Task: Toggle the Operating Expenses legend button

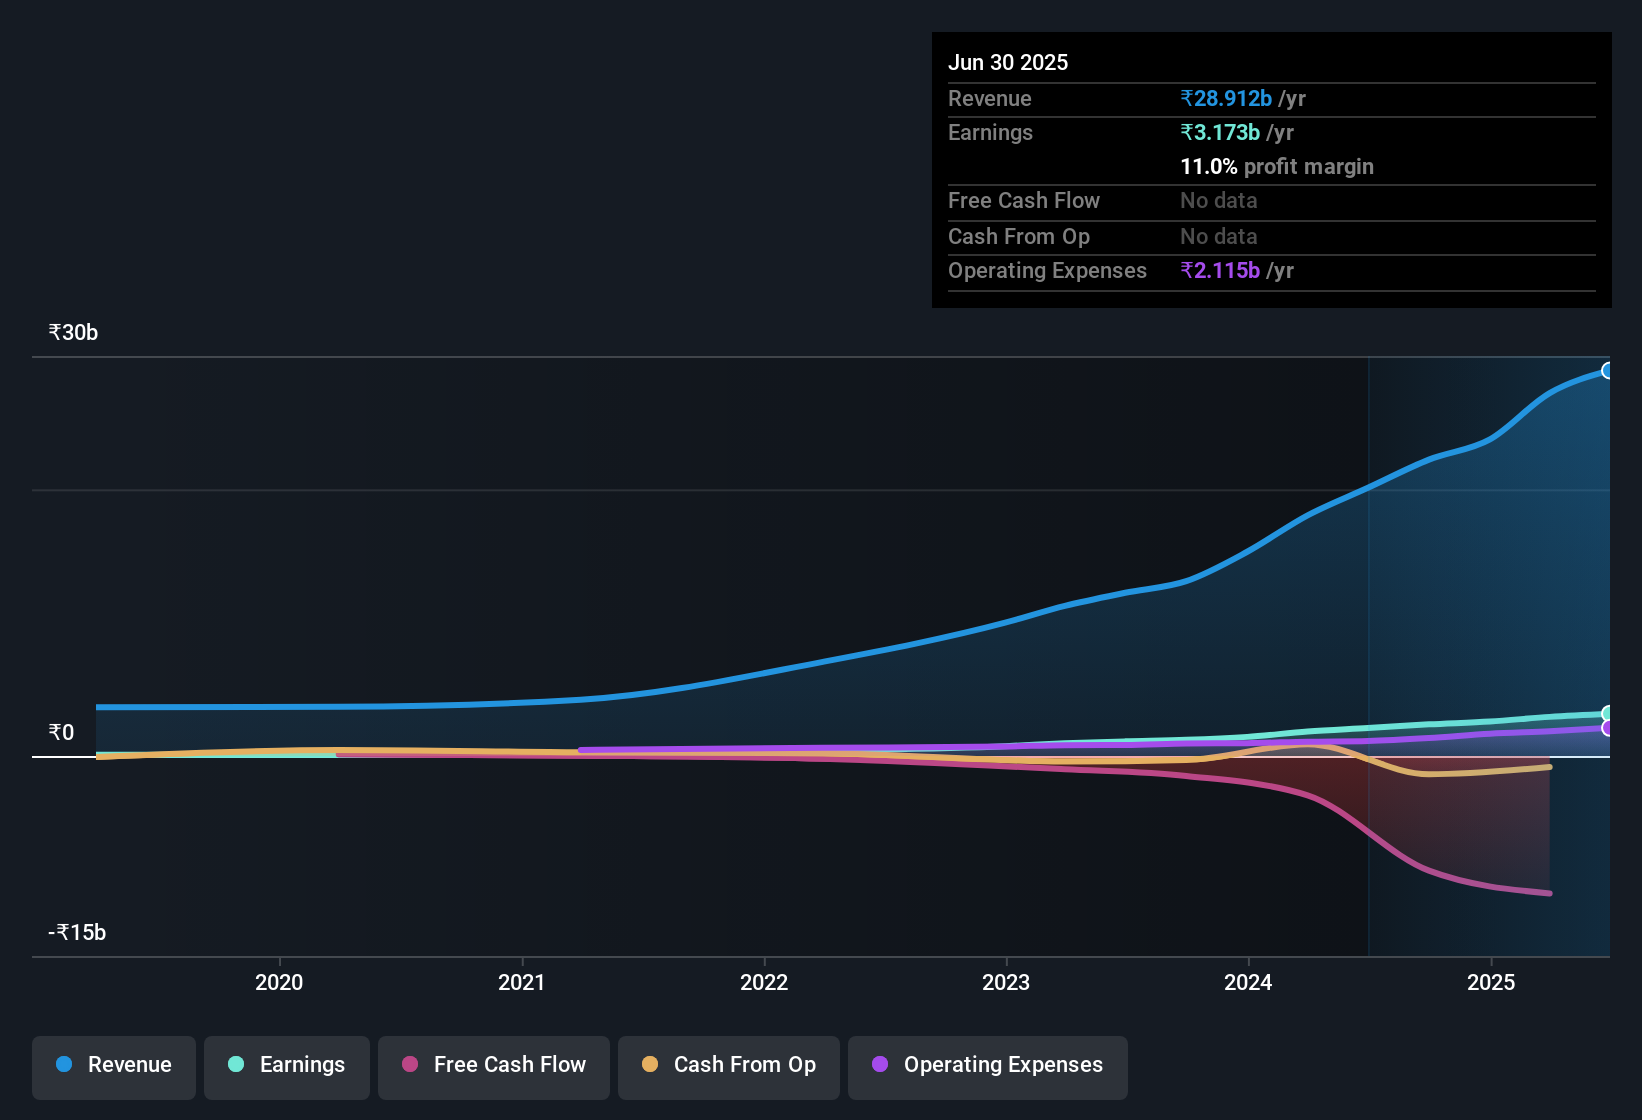Action: click(988, 1067)
